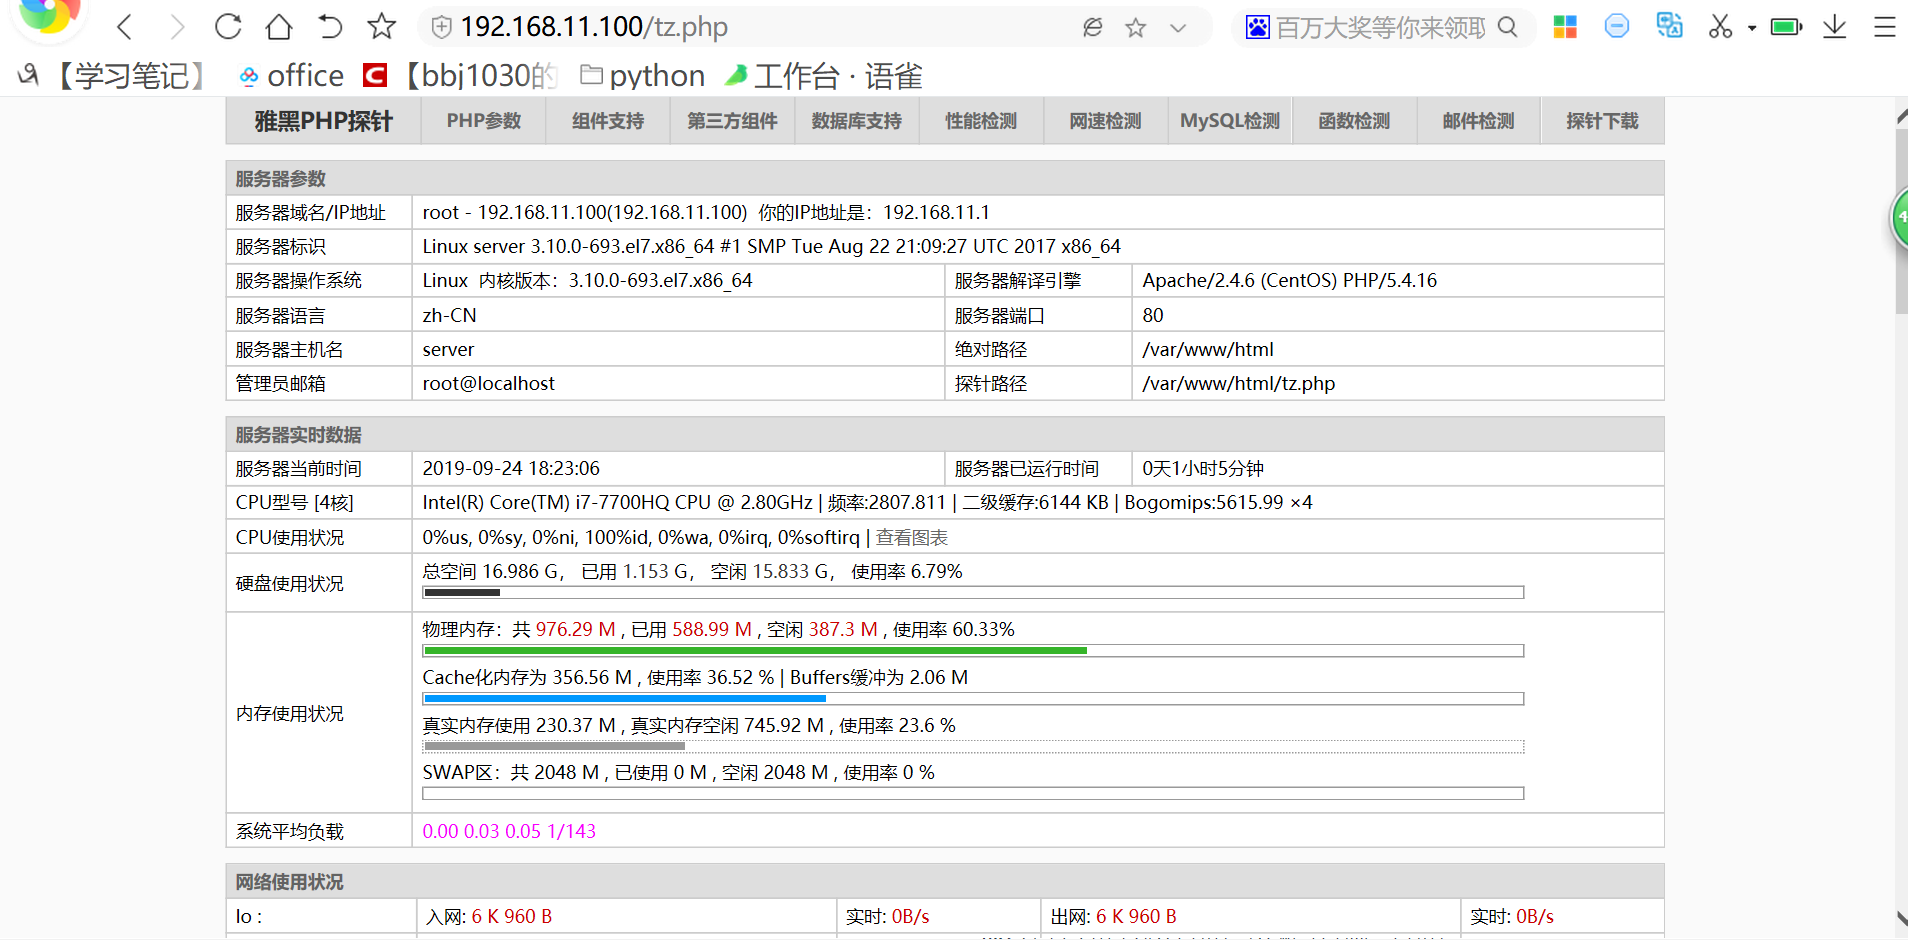Click the search magnifier icon
The height and width of the screenshot is (940, 1908).
coord(1508,27)
